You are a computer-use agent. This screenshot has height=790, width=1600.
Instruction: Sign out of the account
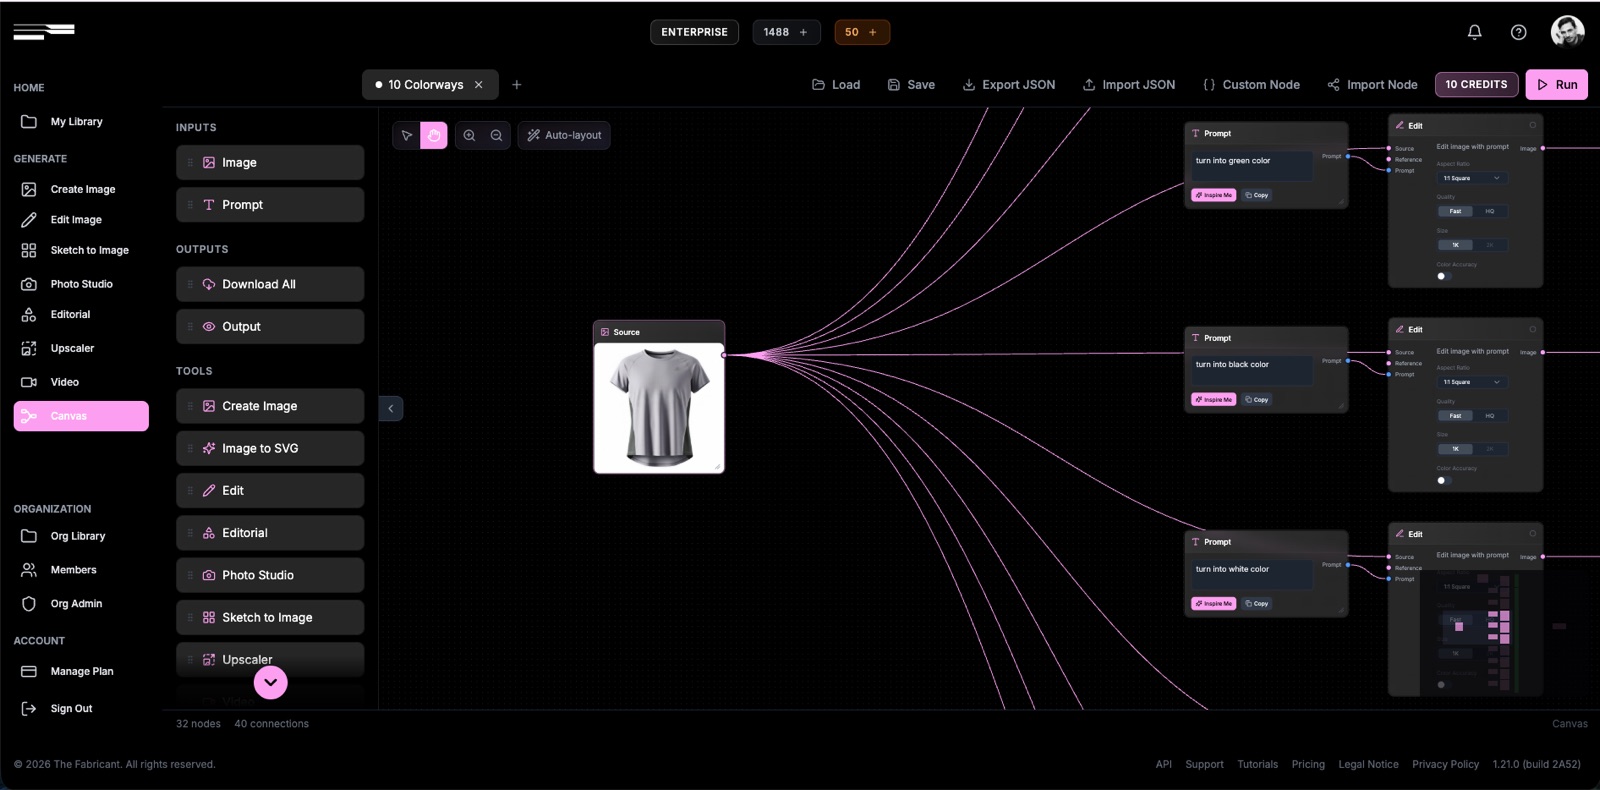point(81,708)
